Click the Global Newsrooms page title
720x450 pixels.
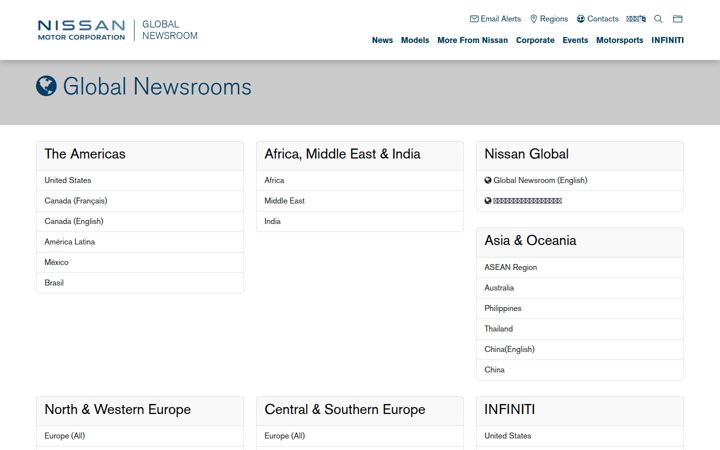pos(157,86)
